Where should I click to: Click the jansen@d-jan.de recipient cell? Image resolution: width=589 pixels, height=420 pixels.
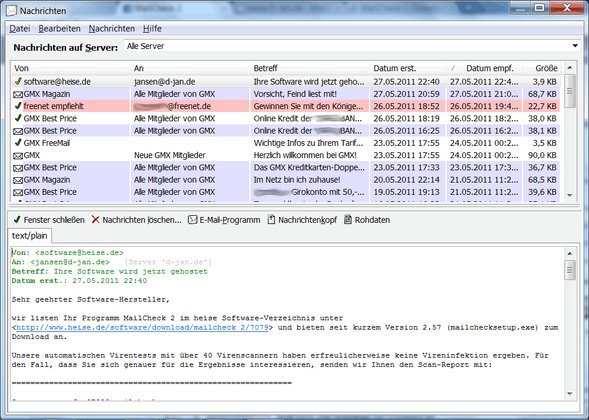point(164,82)
